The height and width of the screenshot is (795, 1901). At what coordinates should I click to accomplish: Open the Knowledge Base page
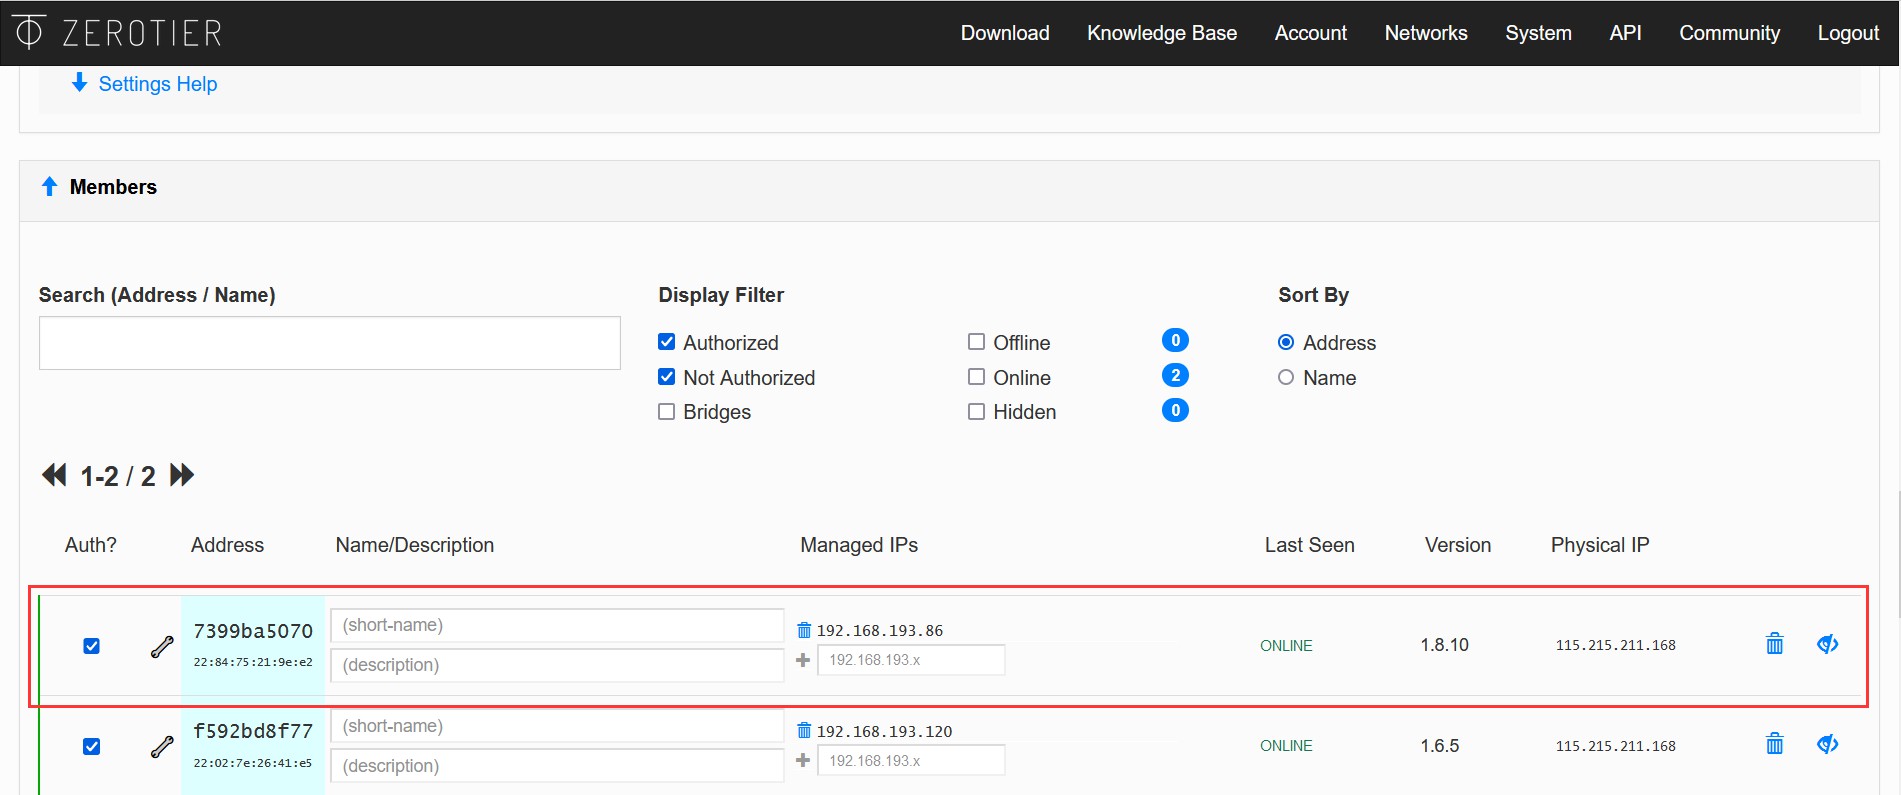[x=1161, y=33]
